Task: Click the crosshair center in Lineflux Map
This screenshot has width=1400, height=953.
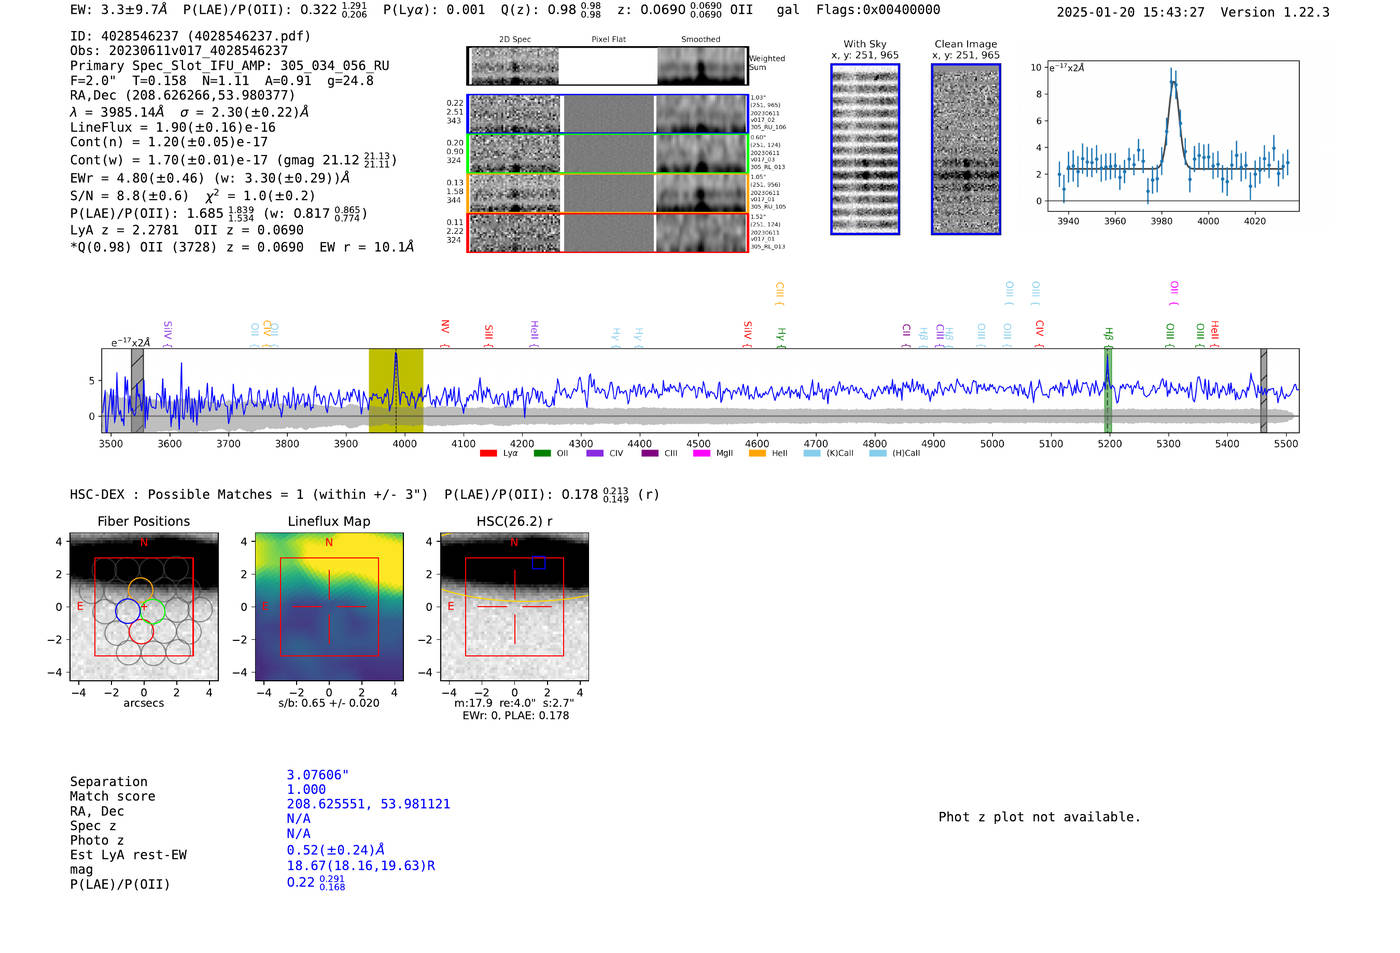Action: tap(329, 606)
